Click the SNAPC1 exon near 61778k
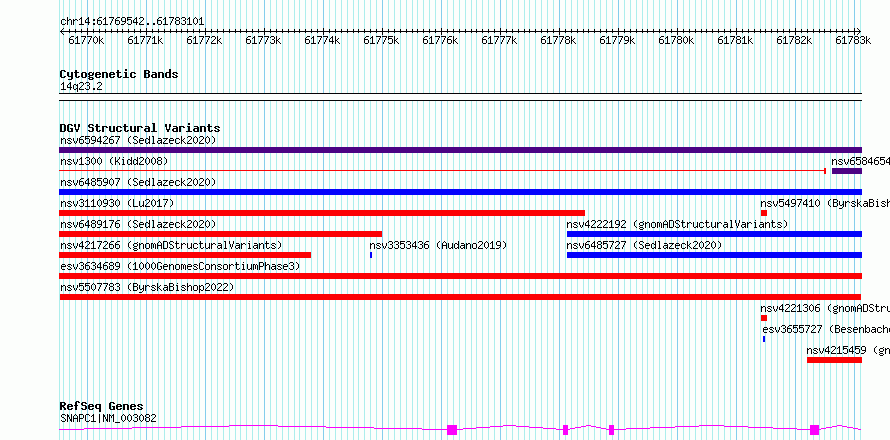The width and height of the screenshot is (890, 440). [x=565, y=430]
